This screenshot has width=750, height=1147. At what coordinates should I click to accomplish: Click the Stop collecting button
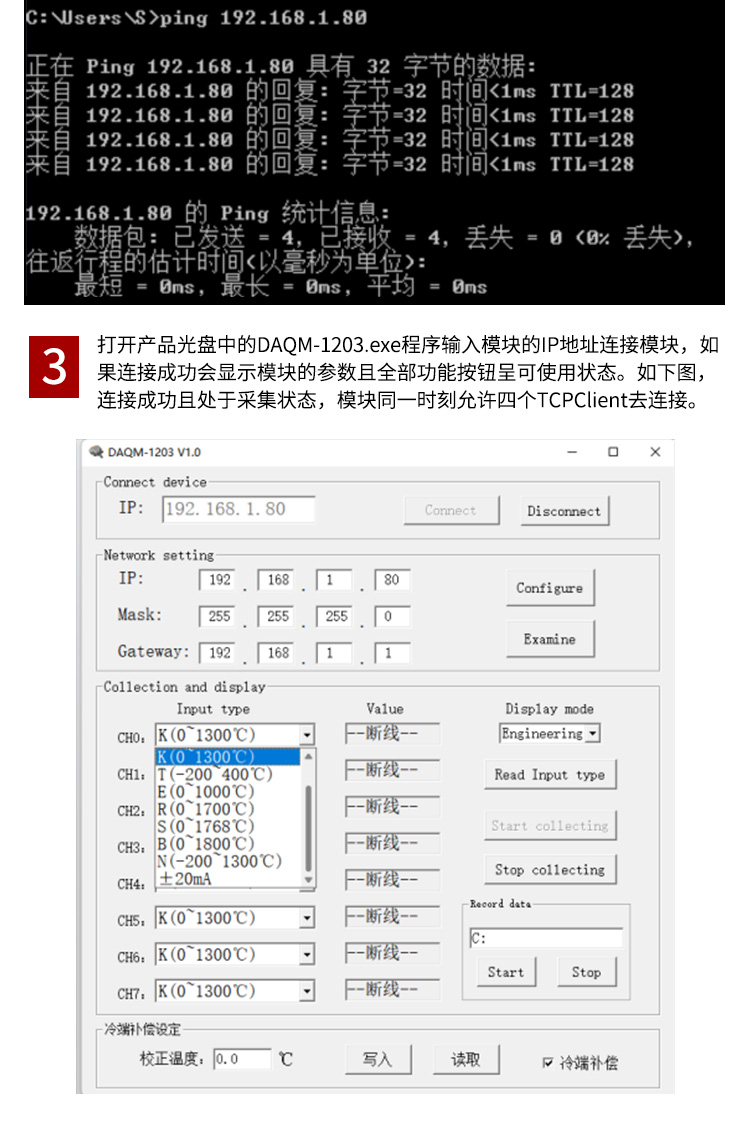pos(550,869)
